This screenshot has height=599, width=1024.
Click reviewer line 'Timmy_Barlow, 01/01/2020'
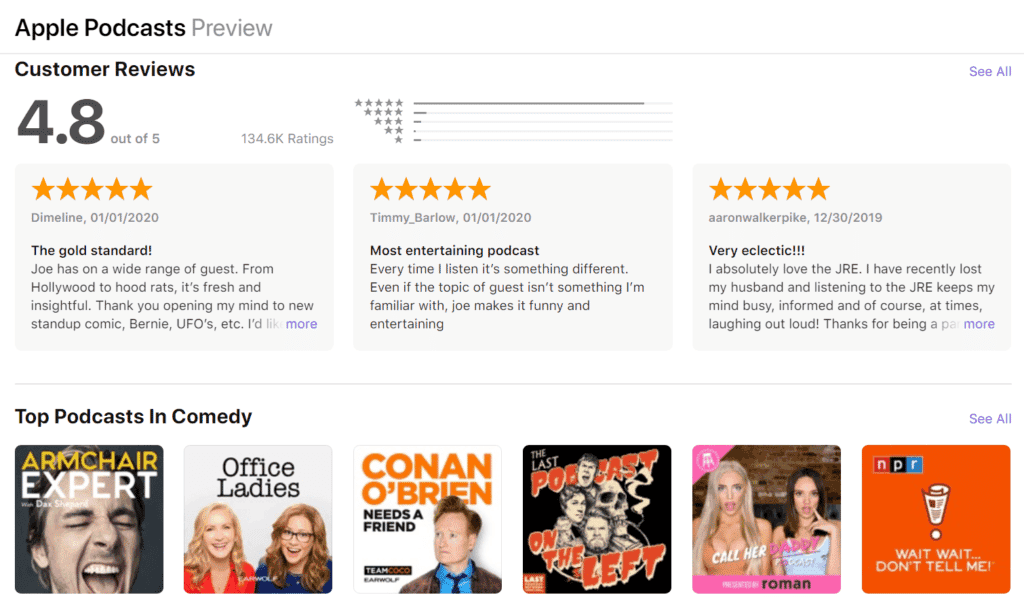[451, 218]
